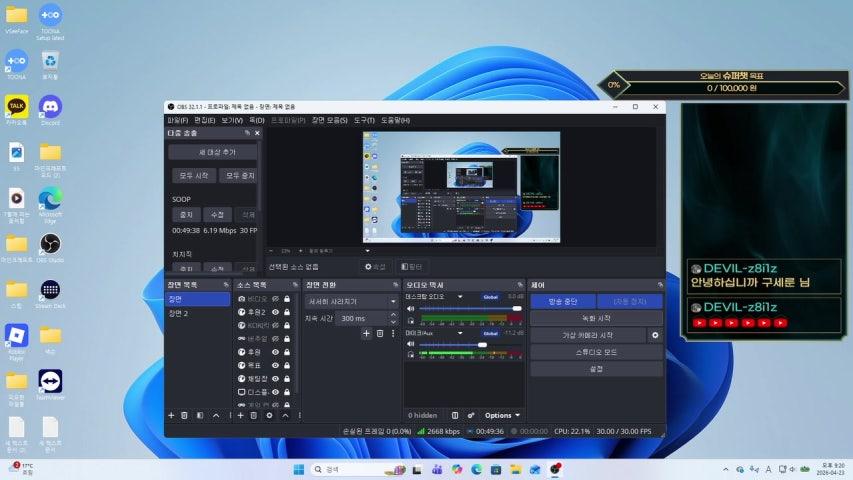The height and width of the screenshot is (480, 853).
Task: Open the 파일(F) menu
Action: [176, 120]
